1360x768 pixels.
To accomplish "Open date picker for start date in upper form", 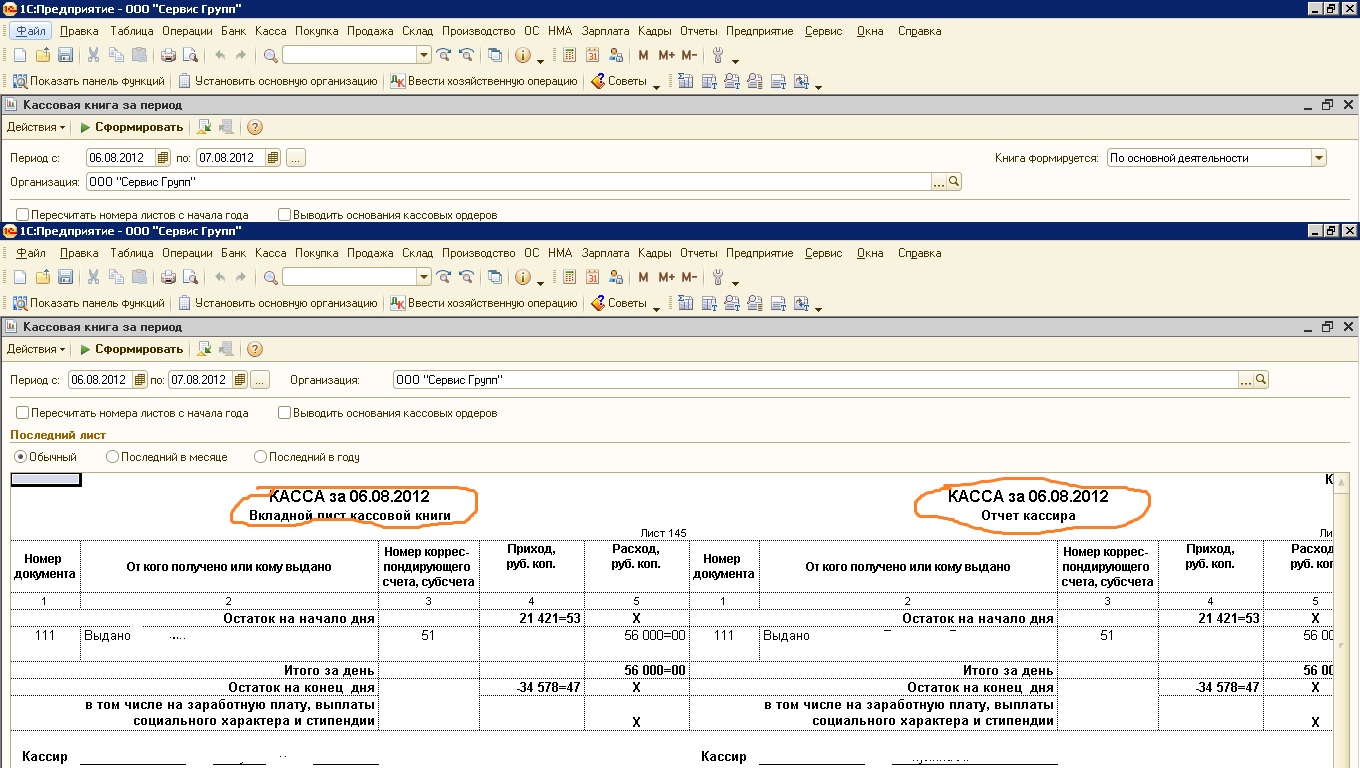I will point(163,158).
